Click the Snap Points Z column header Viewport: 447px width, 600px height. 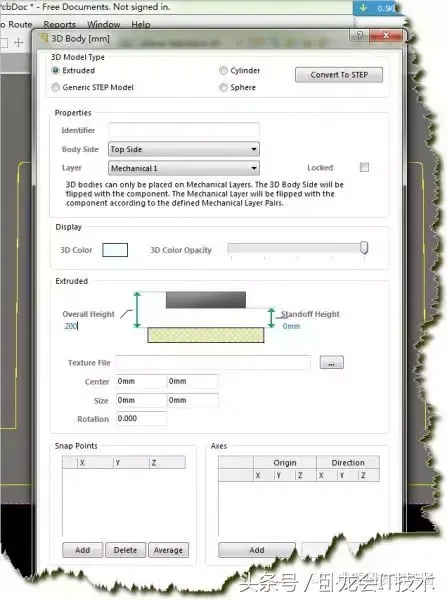pyautogui.click(x=167, y=462)
